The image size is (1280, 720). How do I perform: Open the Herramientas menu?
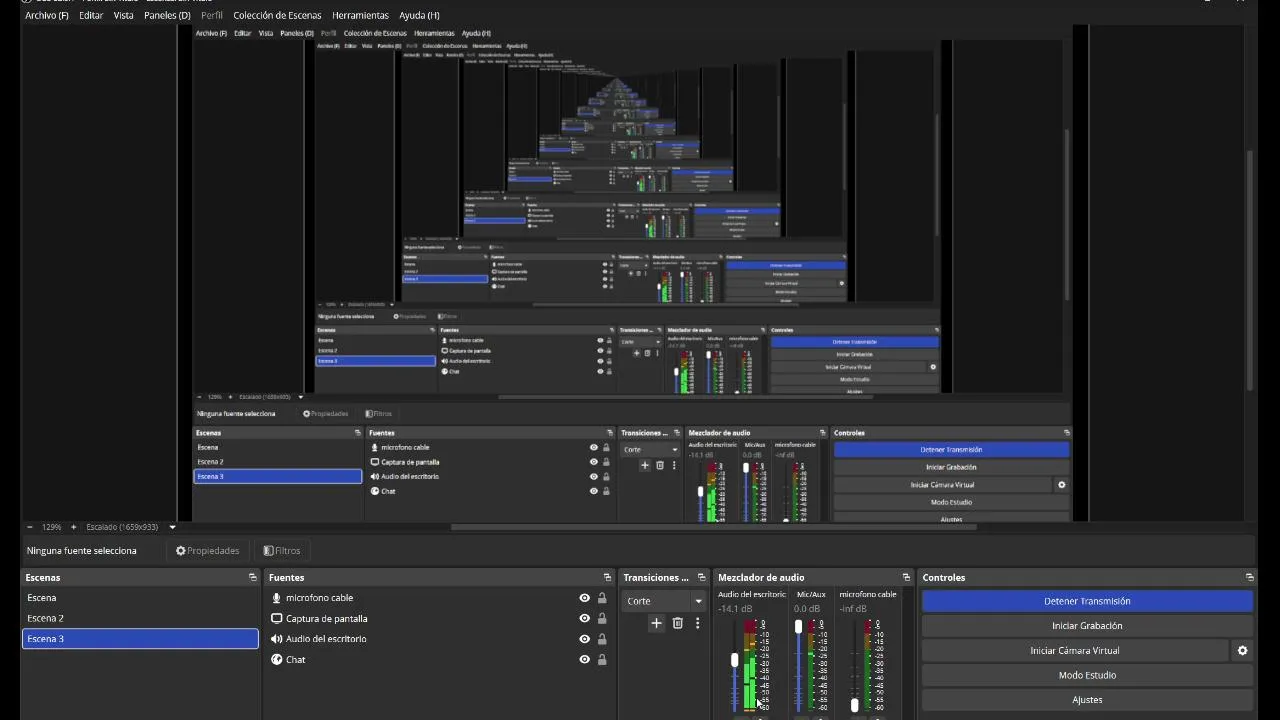(x=360, y=15)
